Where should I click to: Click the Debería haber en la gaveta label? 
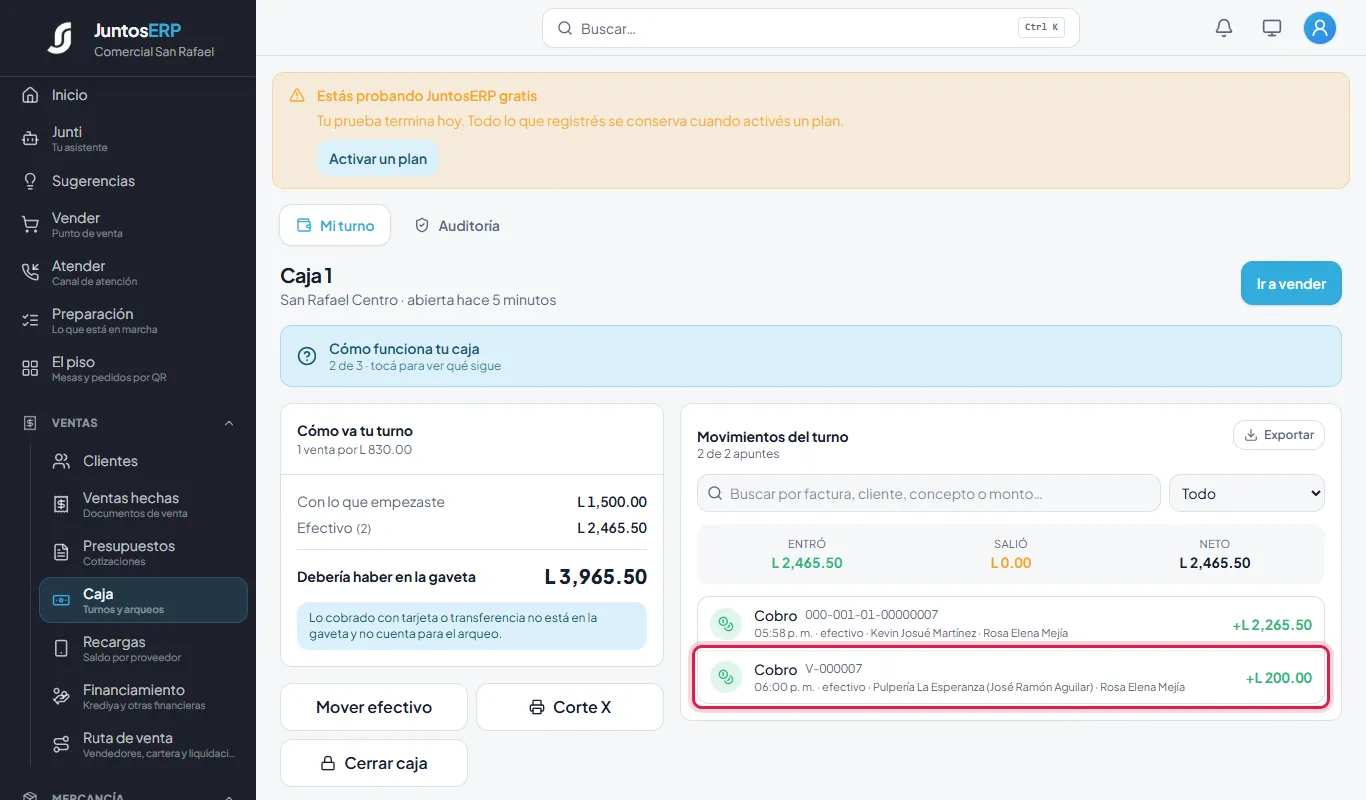(x=386, y=577)
